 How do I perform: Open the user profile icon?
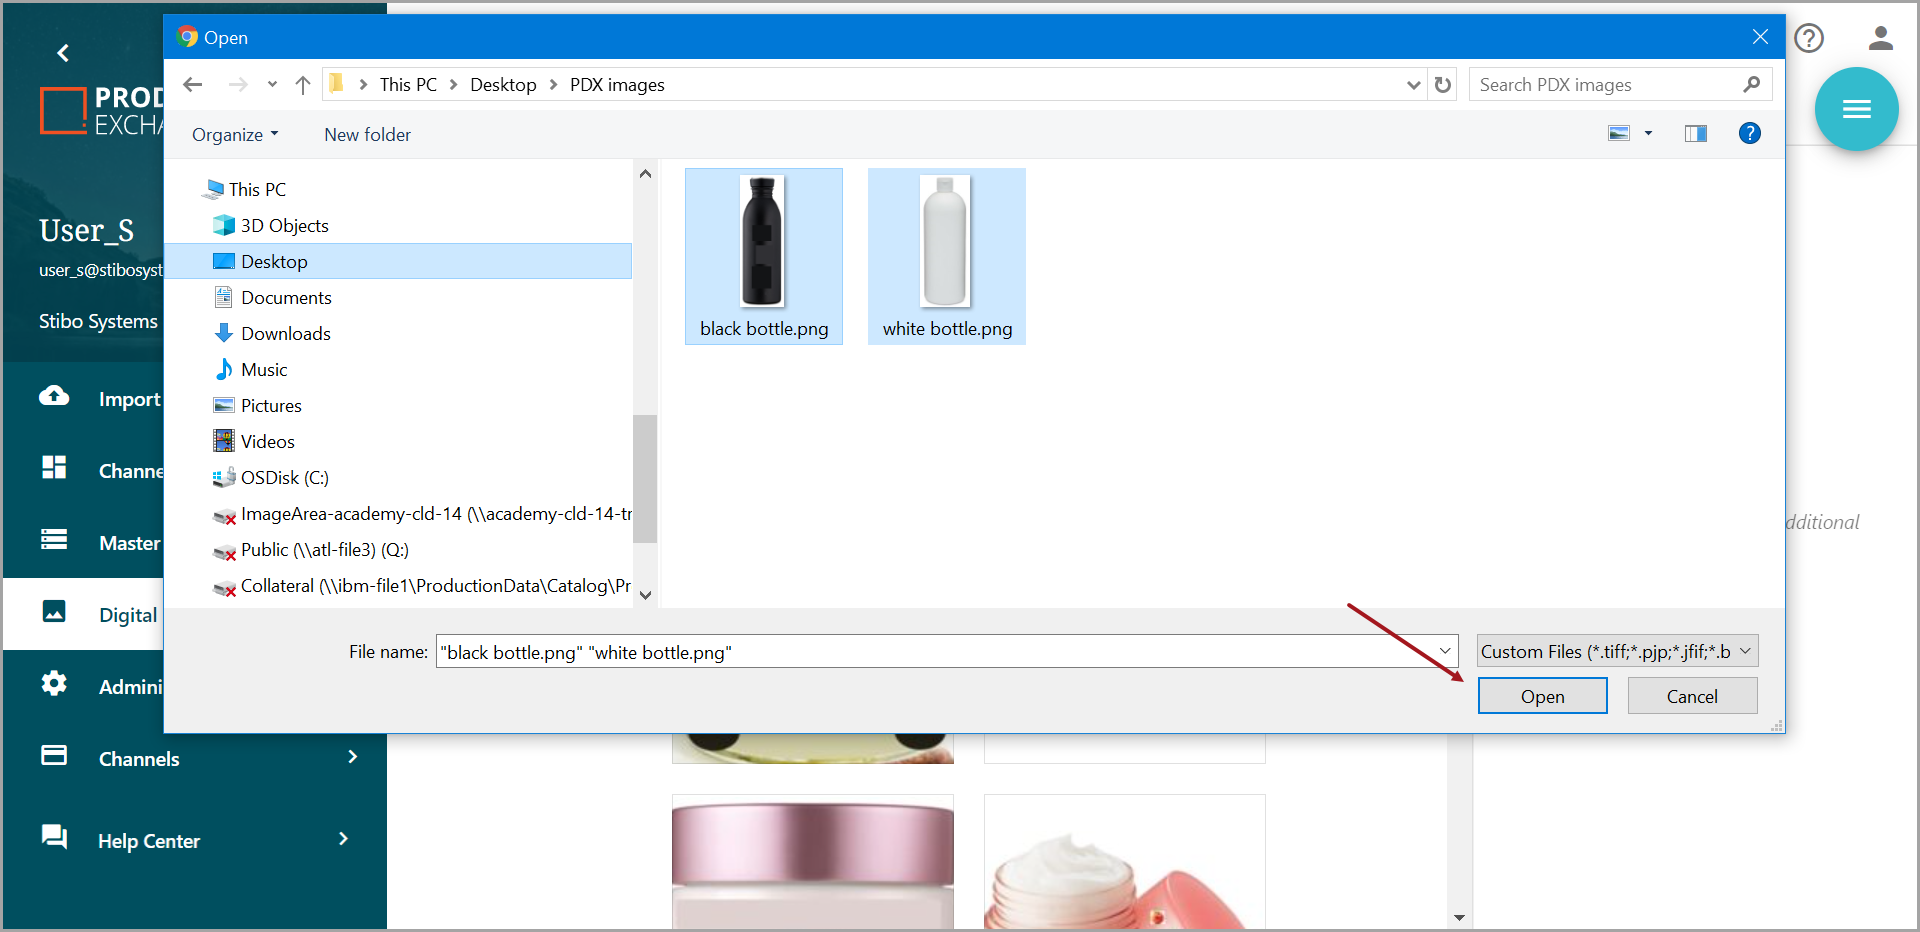1880,39
